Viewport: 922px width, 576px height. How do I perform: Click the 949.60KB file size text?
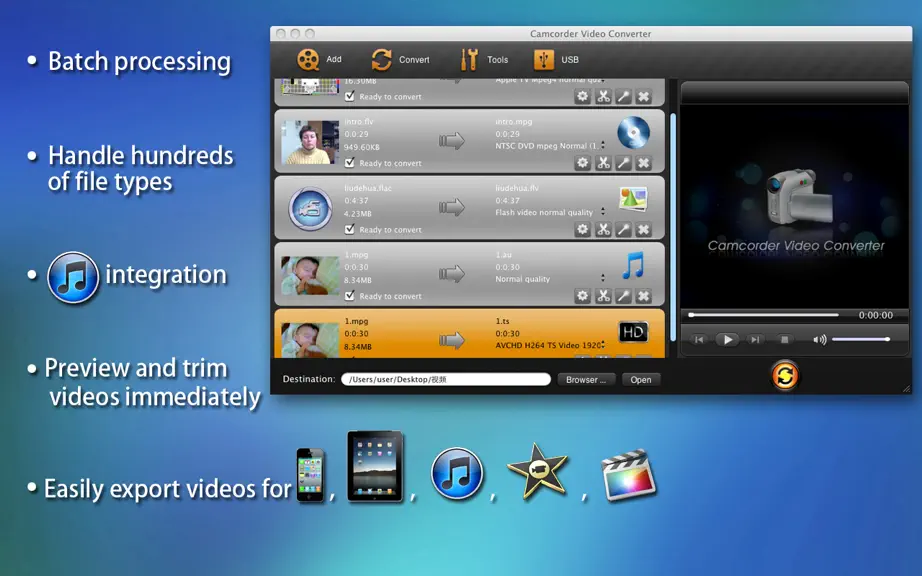pyautogui.click(x=362, y=147)
